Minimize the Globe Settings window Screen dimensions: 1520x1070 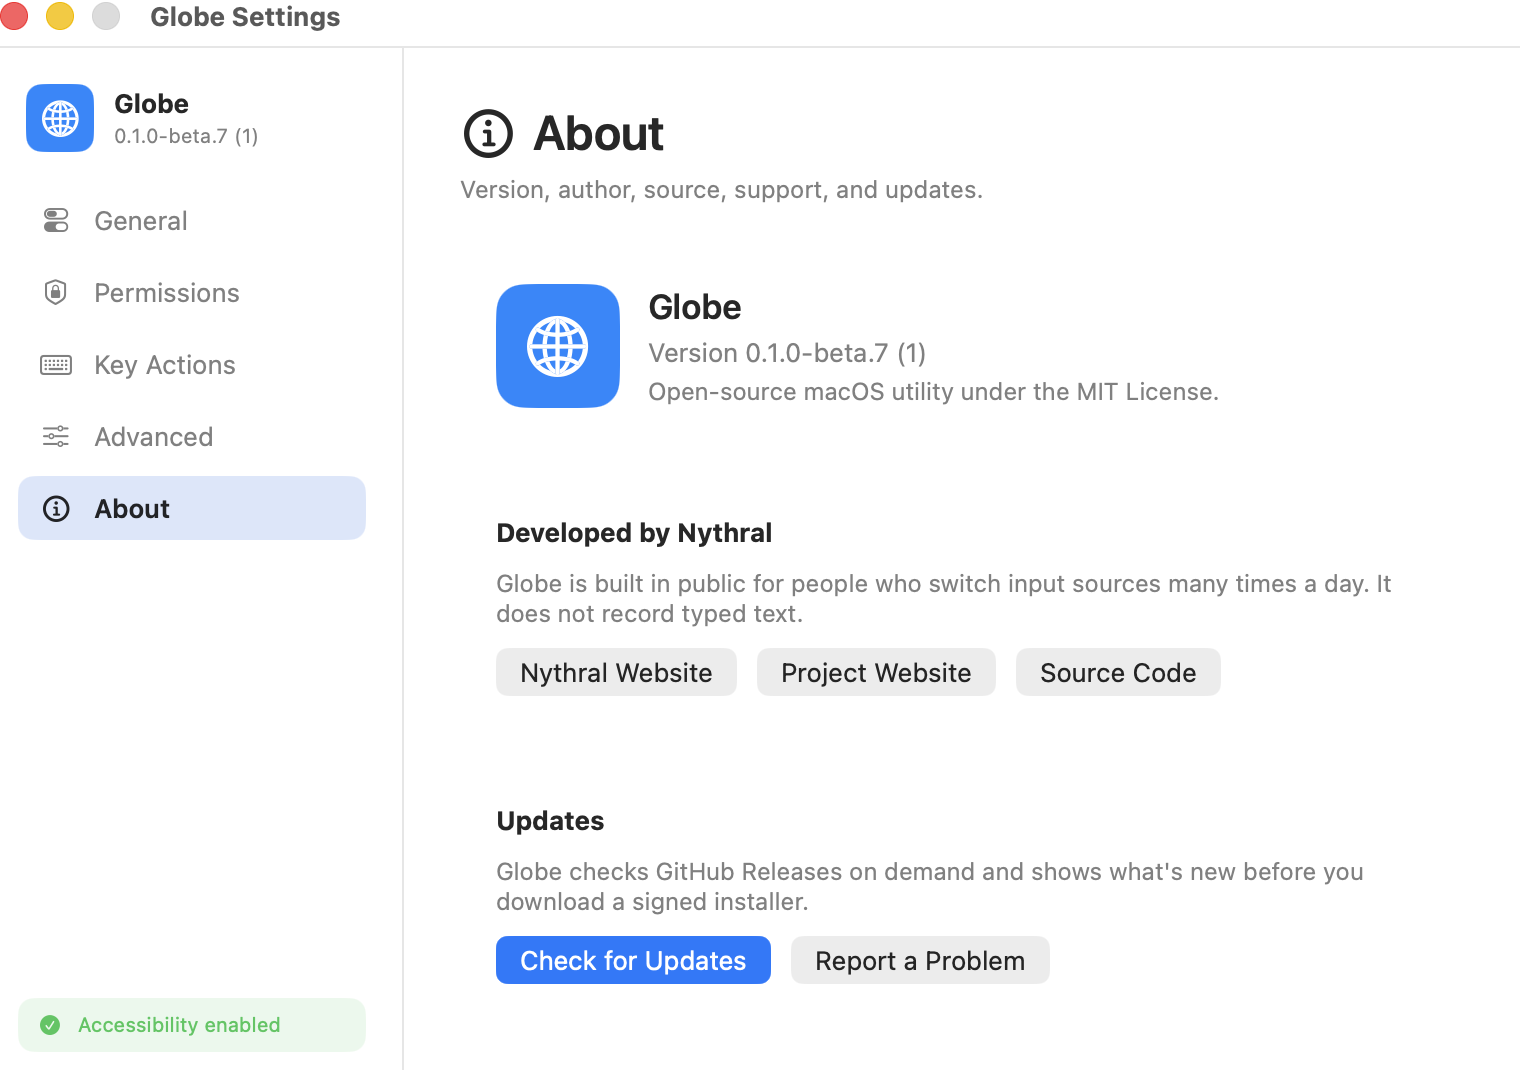click(x=60, y=16)
